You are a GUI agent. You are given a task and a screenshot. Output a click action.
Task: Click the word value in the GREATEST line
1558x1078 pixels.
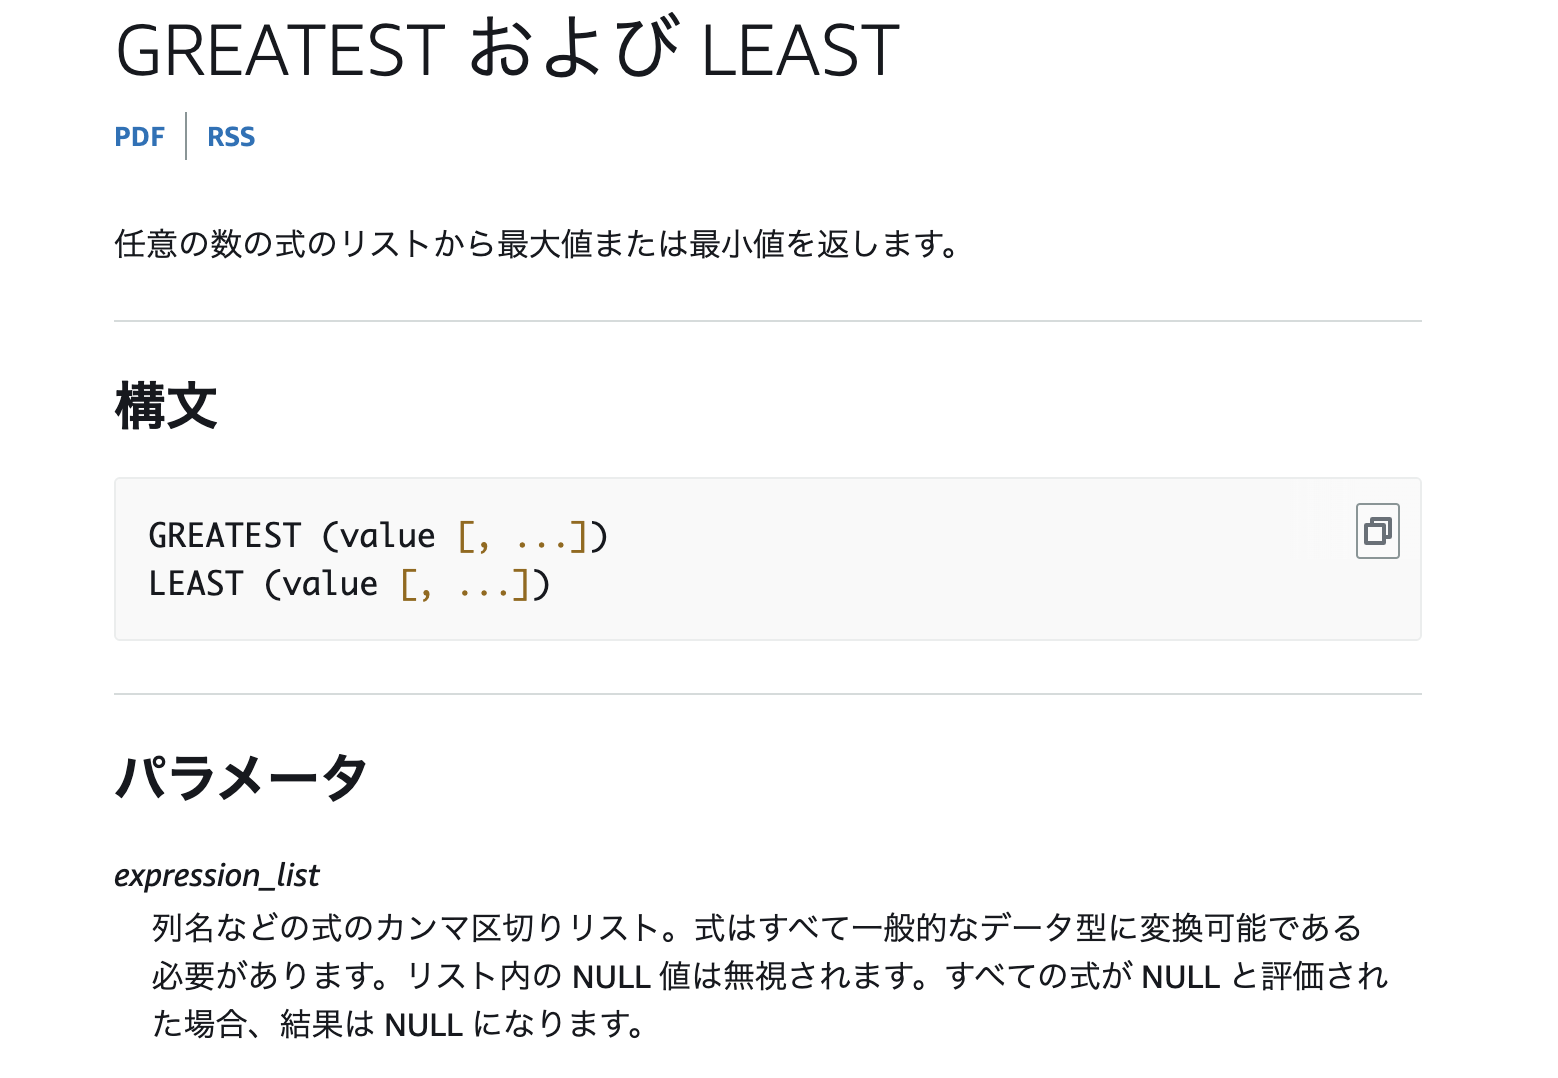point(388,536)
